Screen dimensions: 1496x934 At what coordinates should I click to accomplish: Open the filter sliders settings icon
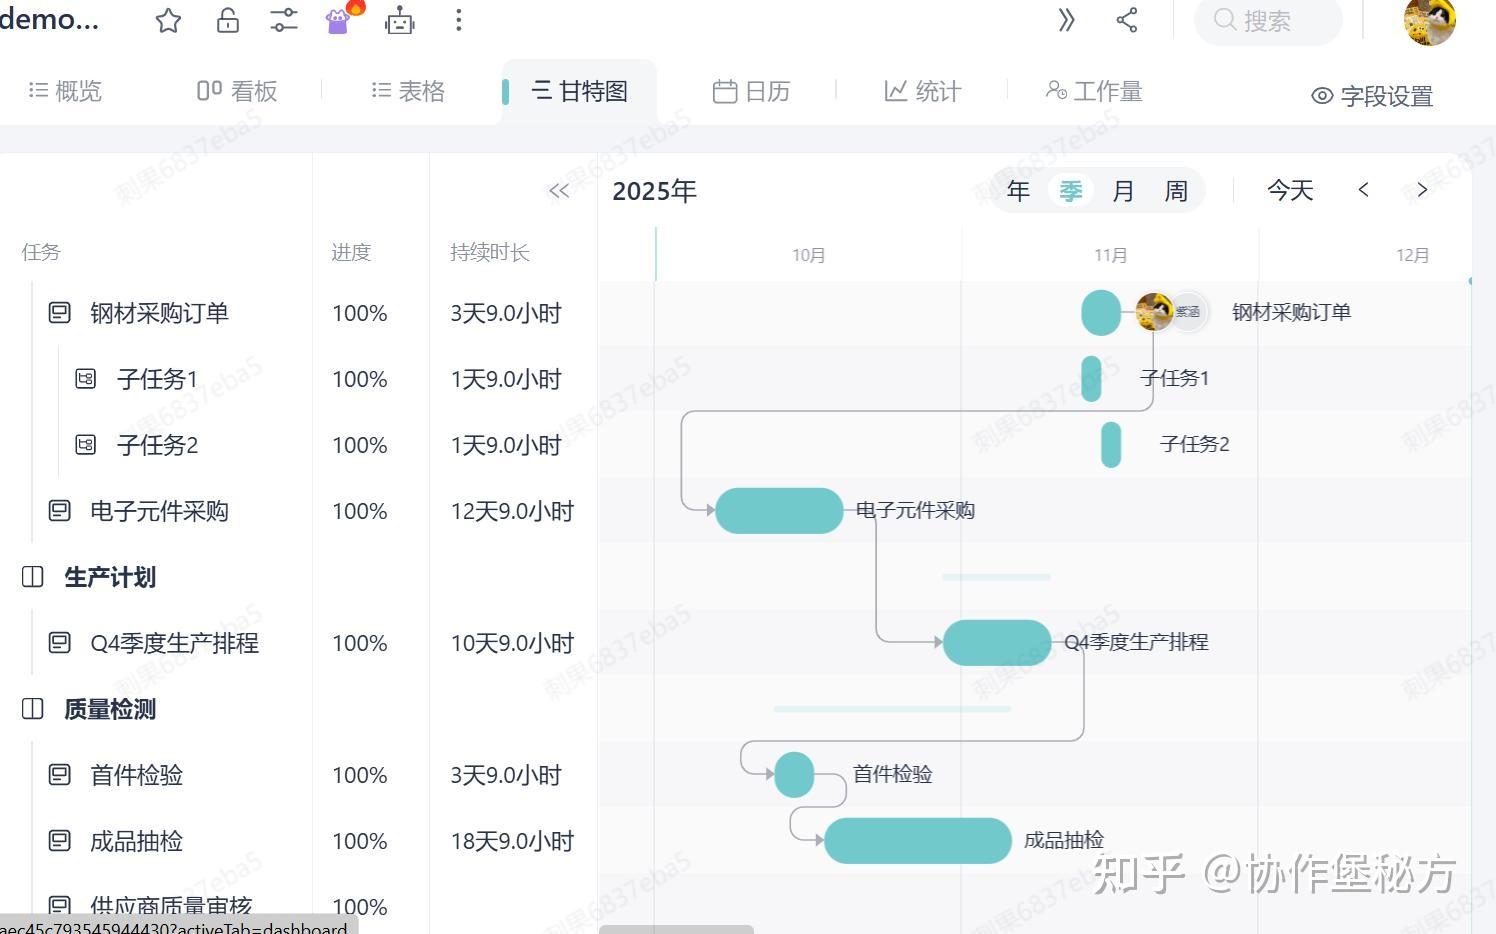click(x=284, y=20)
